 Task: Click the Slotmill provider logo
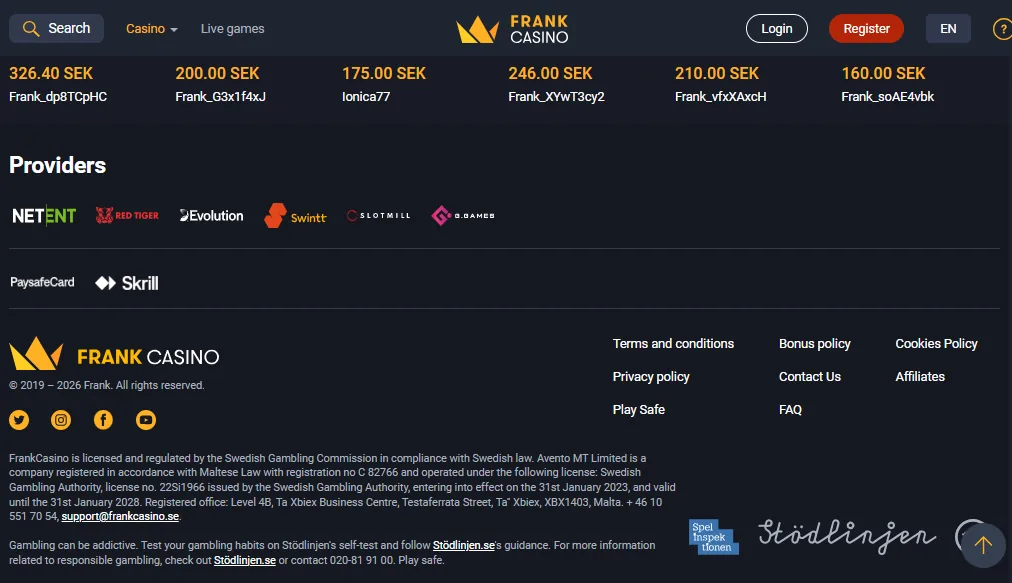pos(379,216)
